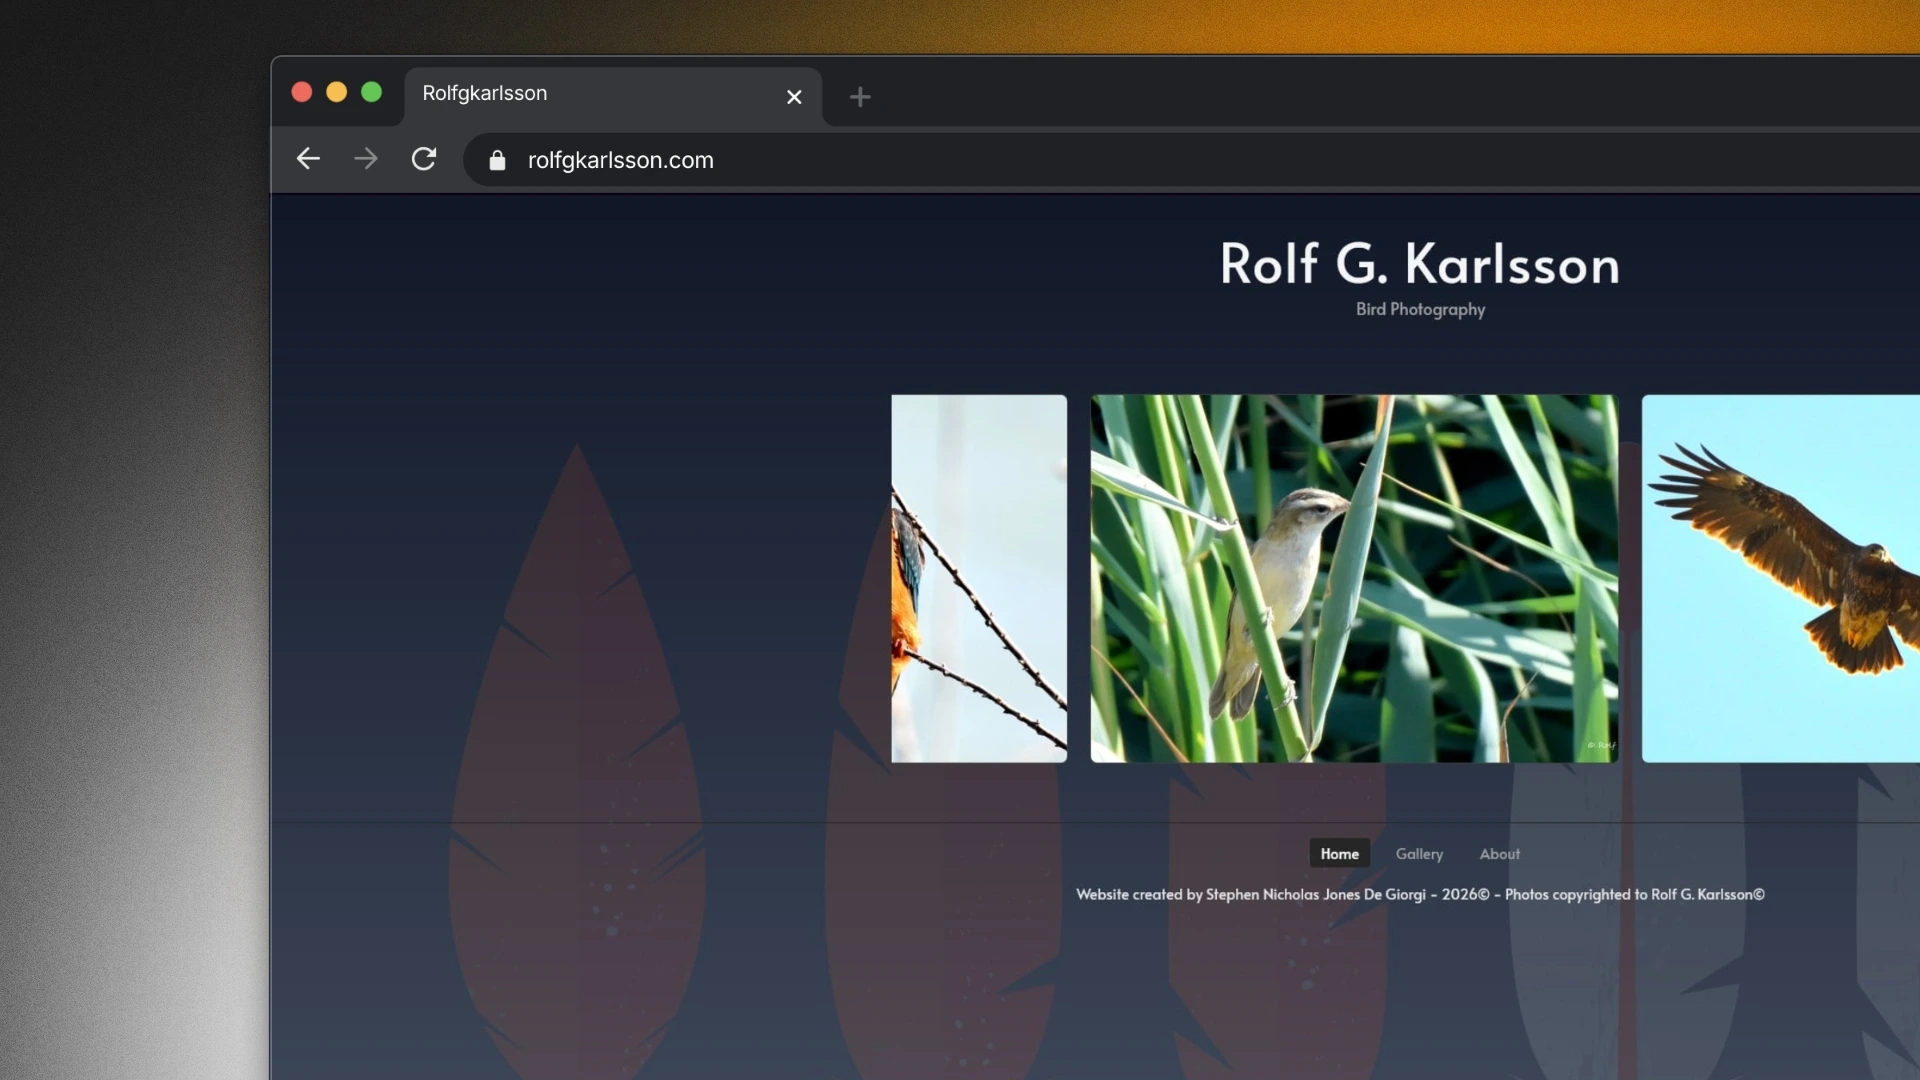
Task: Click the warbler in green reeds photo
Action: [x=1354, y=579]
